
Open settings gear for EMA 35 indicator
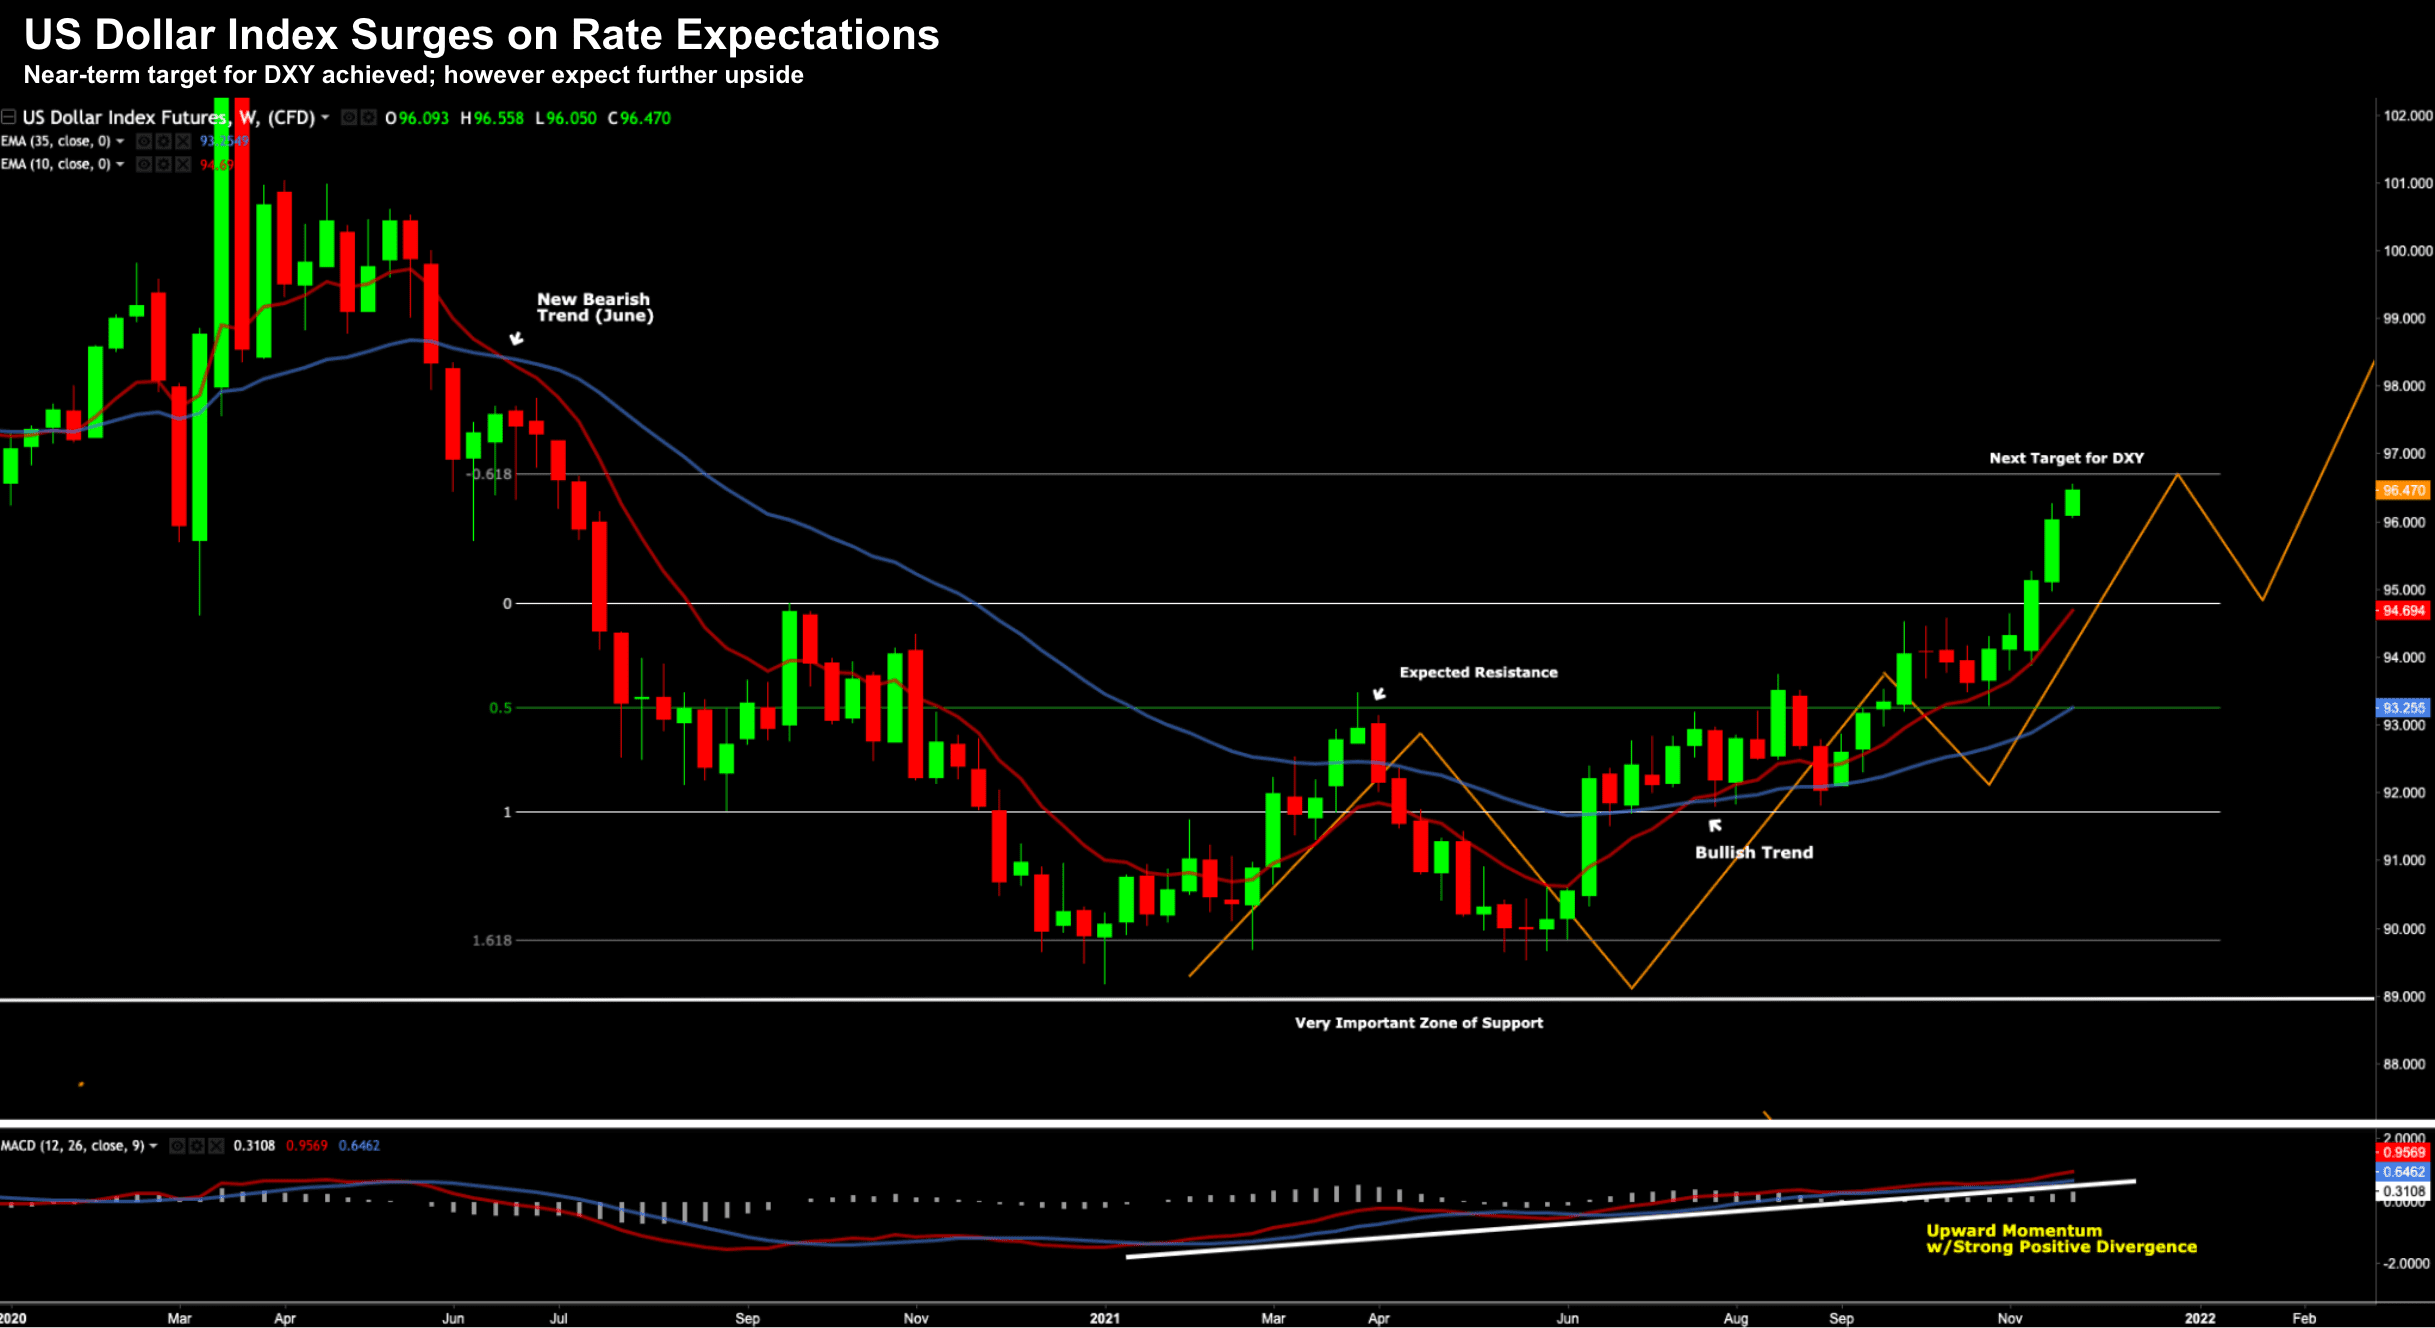(163, 141)
